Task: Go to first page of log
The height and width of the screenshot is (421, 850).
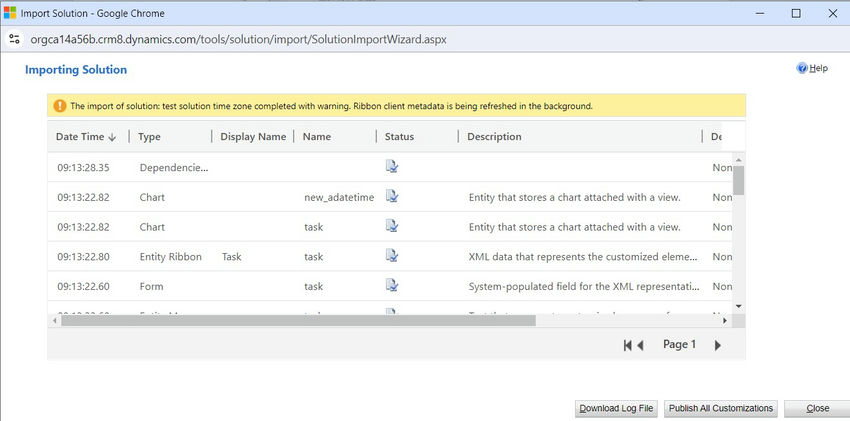Action: click(x=627, y=345)
